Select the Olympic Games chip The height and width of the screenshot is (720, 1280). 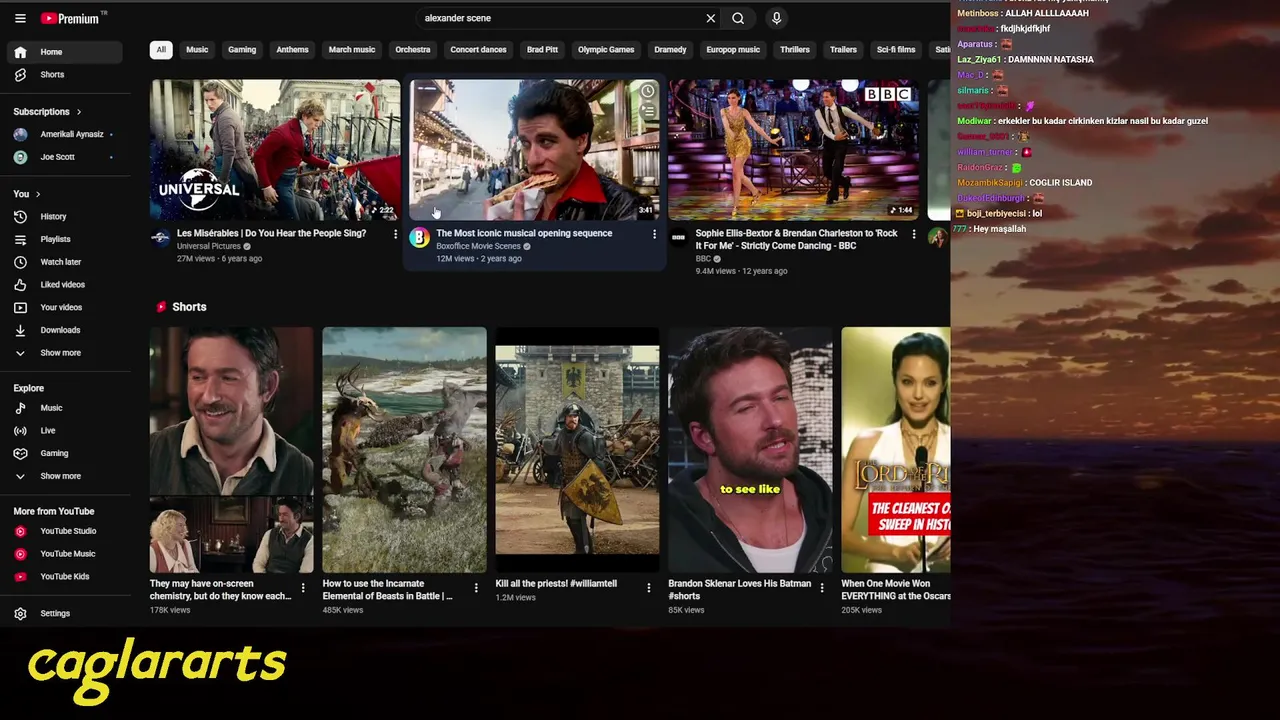(606, 50)
